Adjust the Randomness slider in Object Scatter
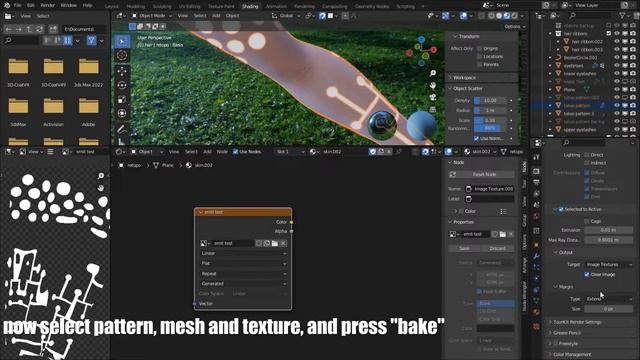 (490, 128)
